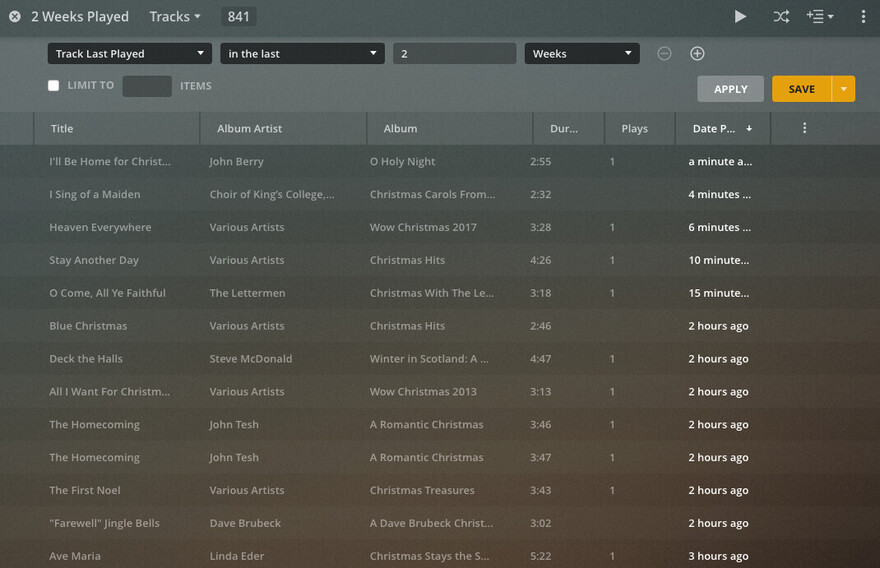Sort by the Album column header
The width and height of the screenshot is (880, 568).
coord(450,129)
